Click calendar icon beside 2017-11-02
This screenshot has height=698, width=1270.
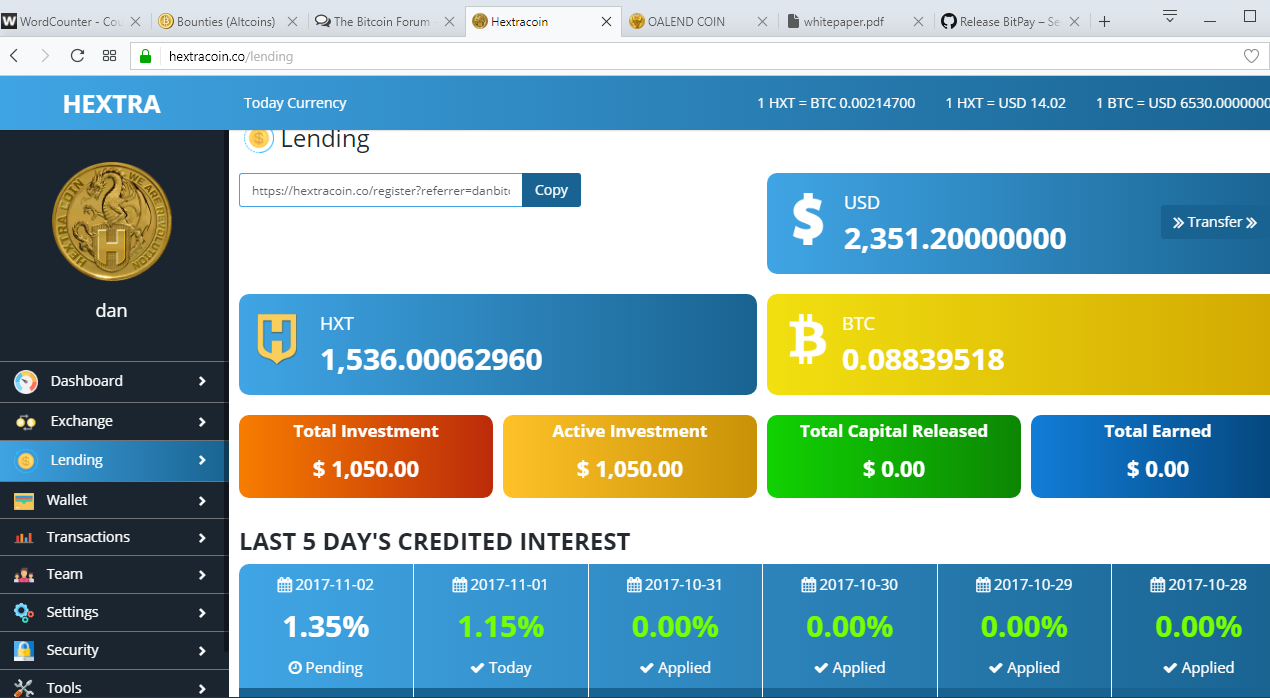[x=285, y=585]
